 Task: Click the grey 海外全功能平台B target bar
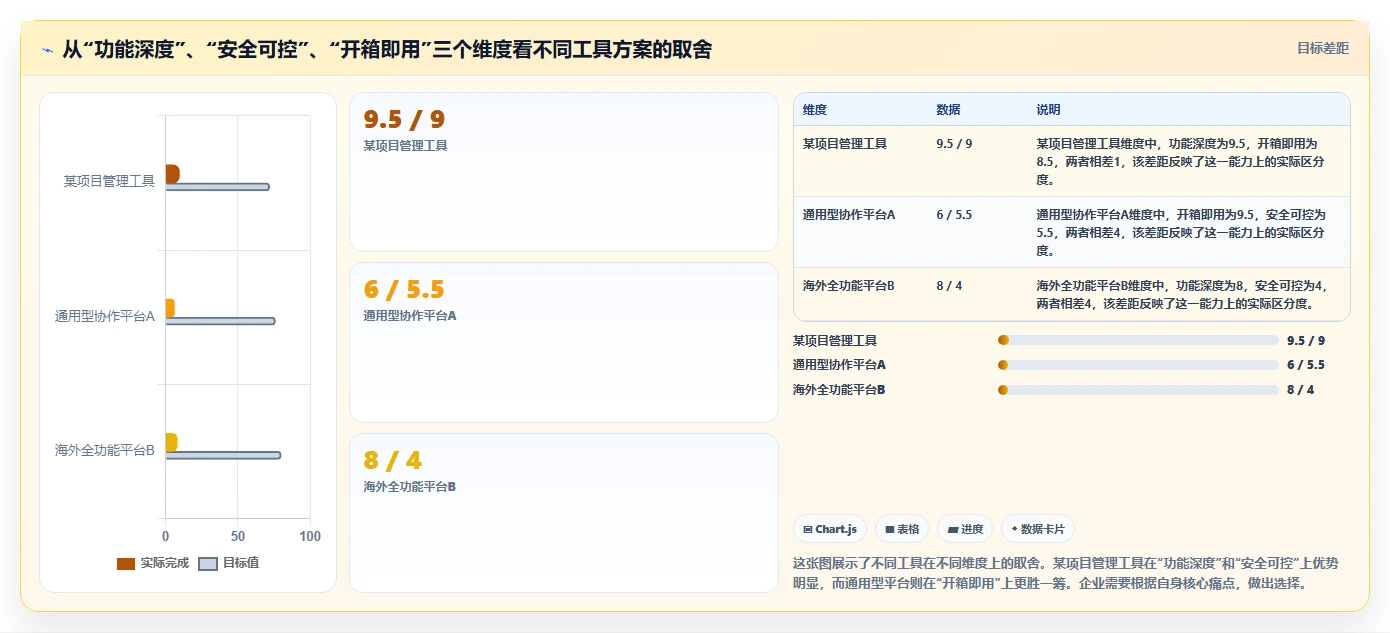click(223, 455)
